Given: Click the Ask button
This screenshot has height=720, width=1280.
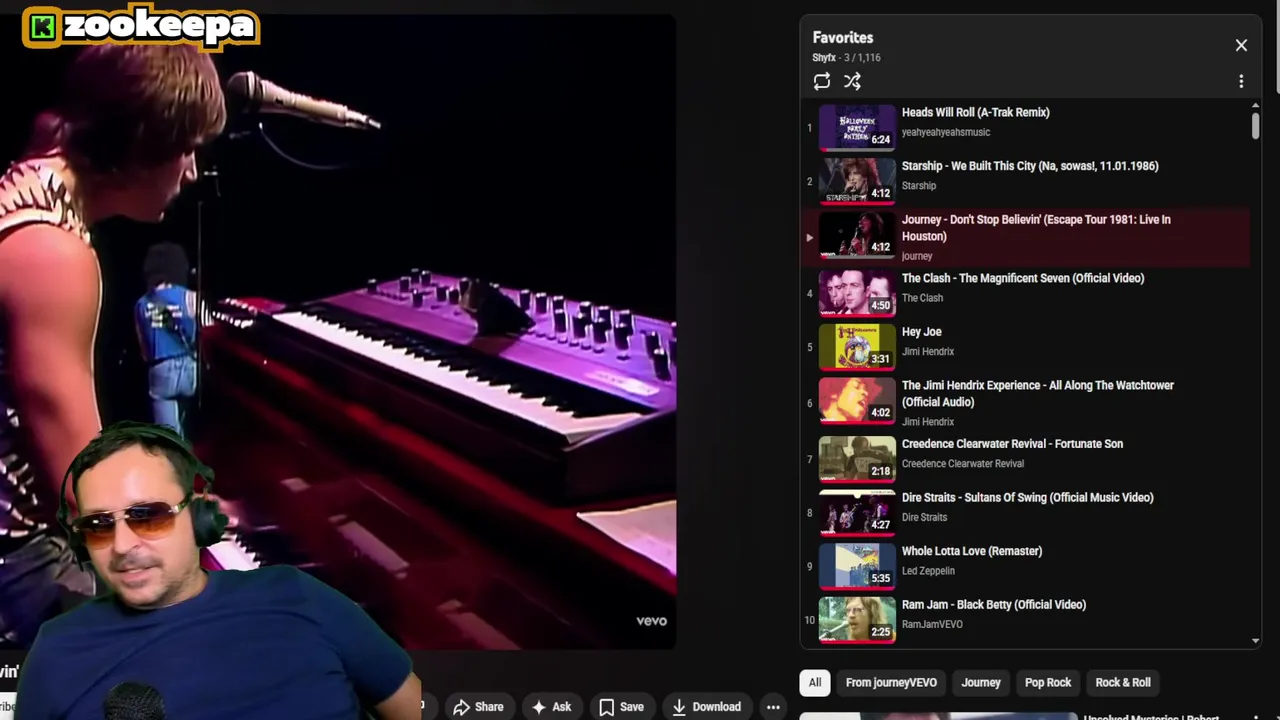Looking at the screenshot, I should click(551, 707).
